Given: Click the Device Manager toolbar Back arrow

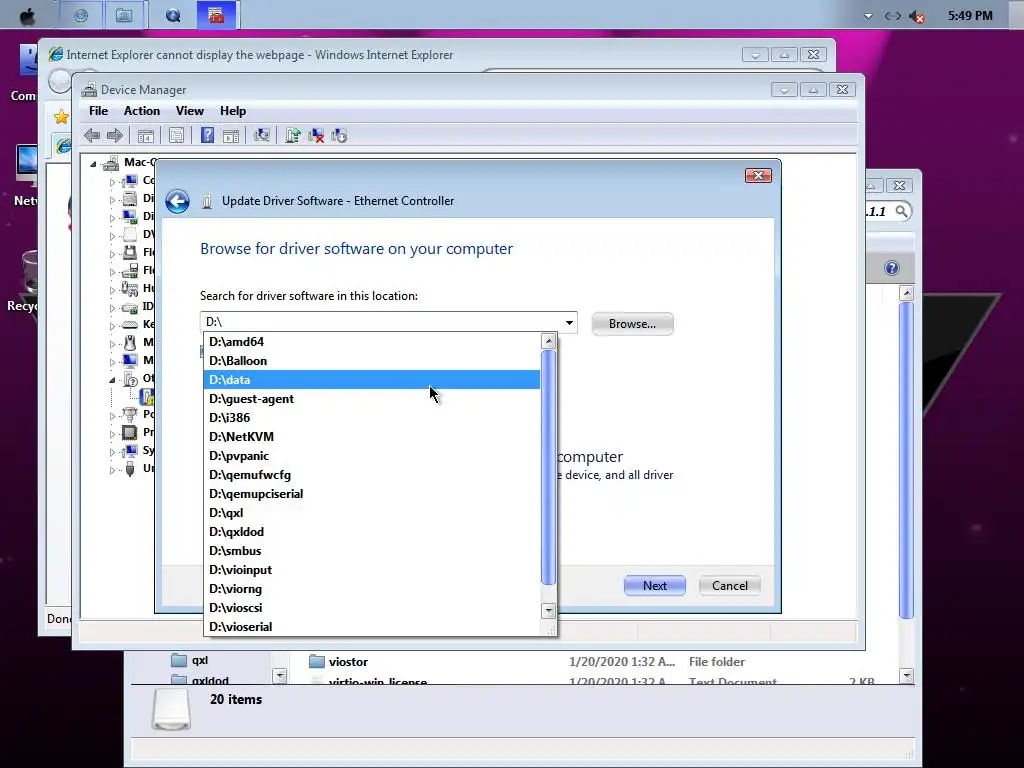Looking at the screenshot, I should click(x=92, y=136).
